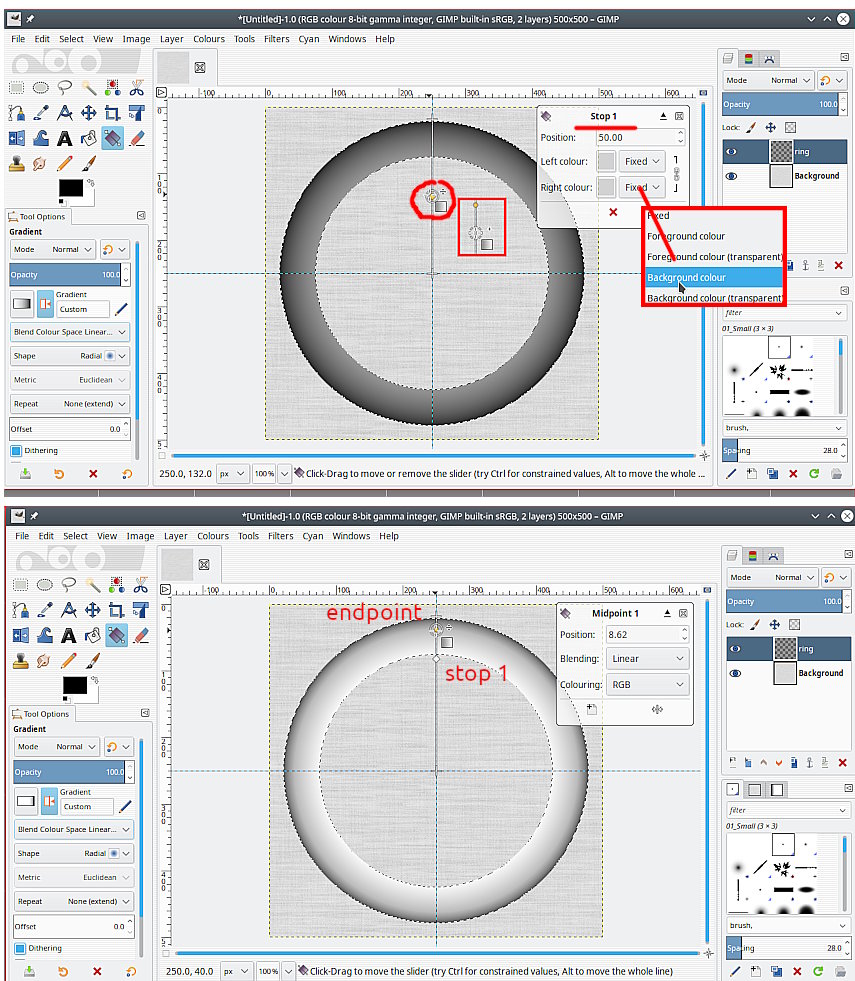Select ring layer thumbnail in bottom window
The image size is (855, 981).
(x=785, y=649)
